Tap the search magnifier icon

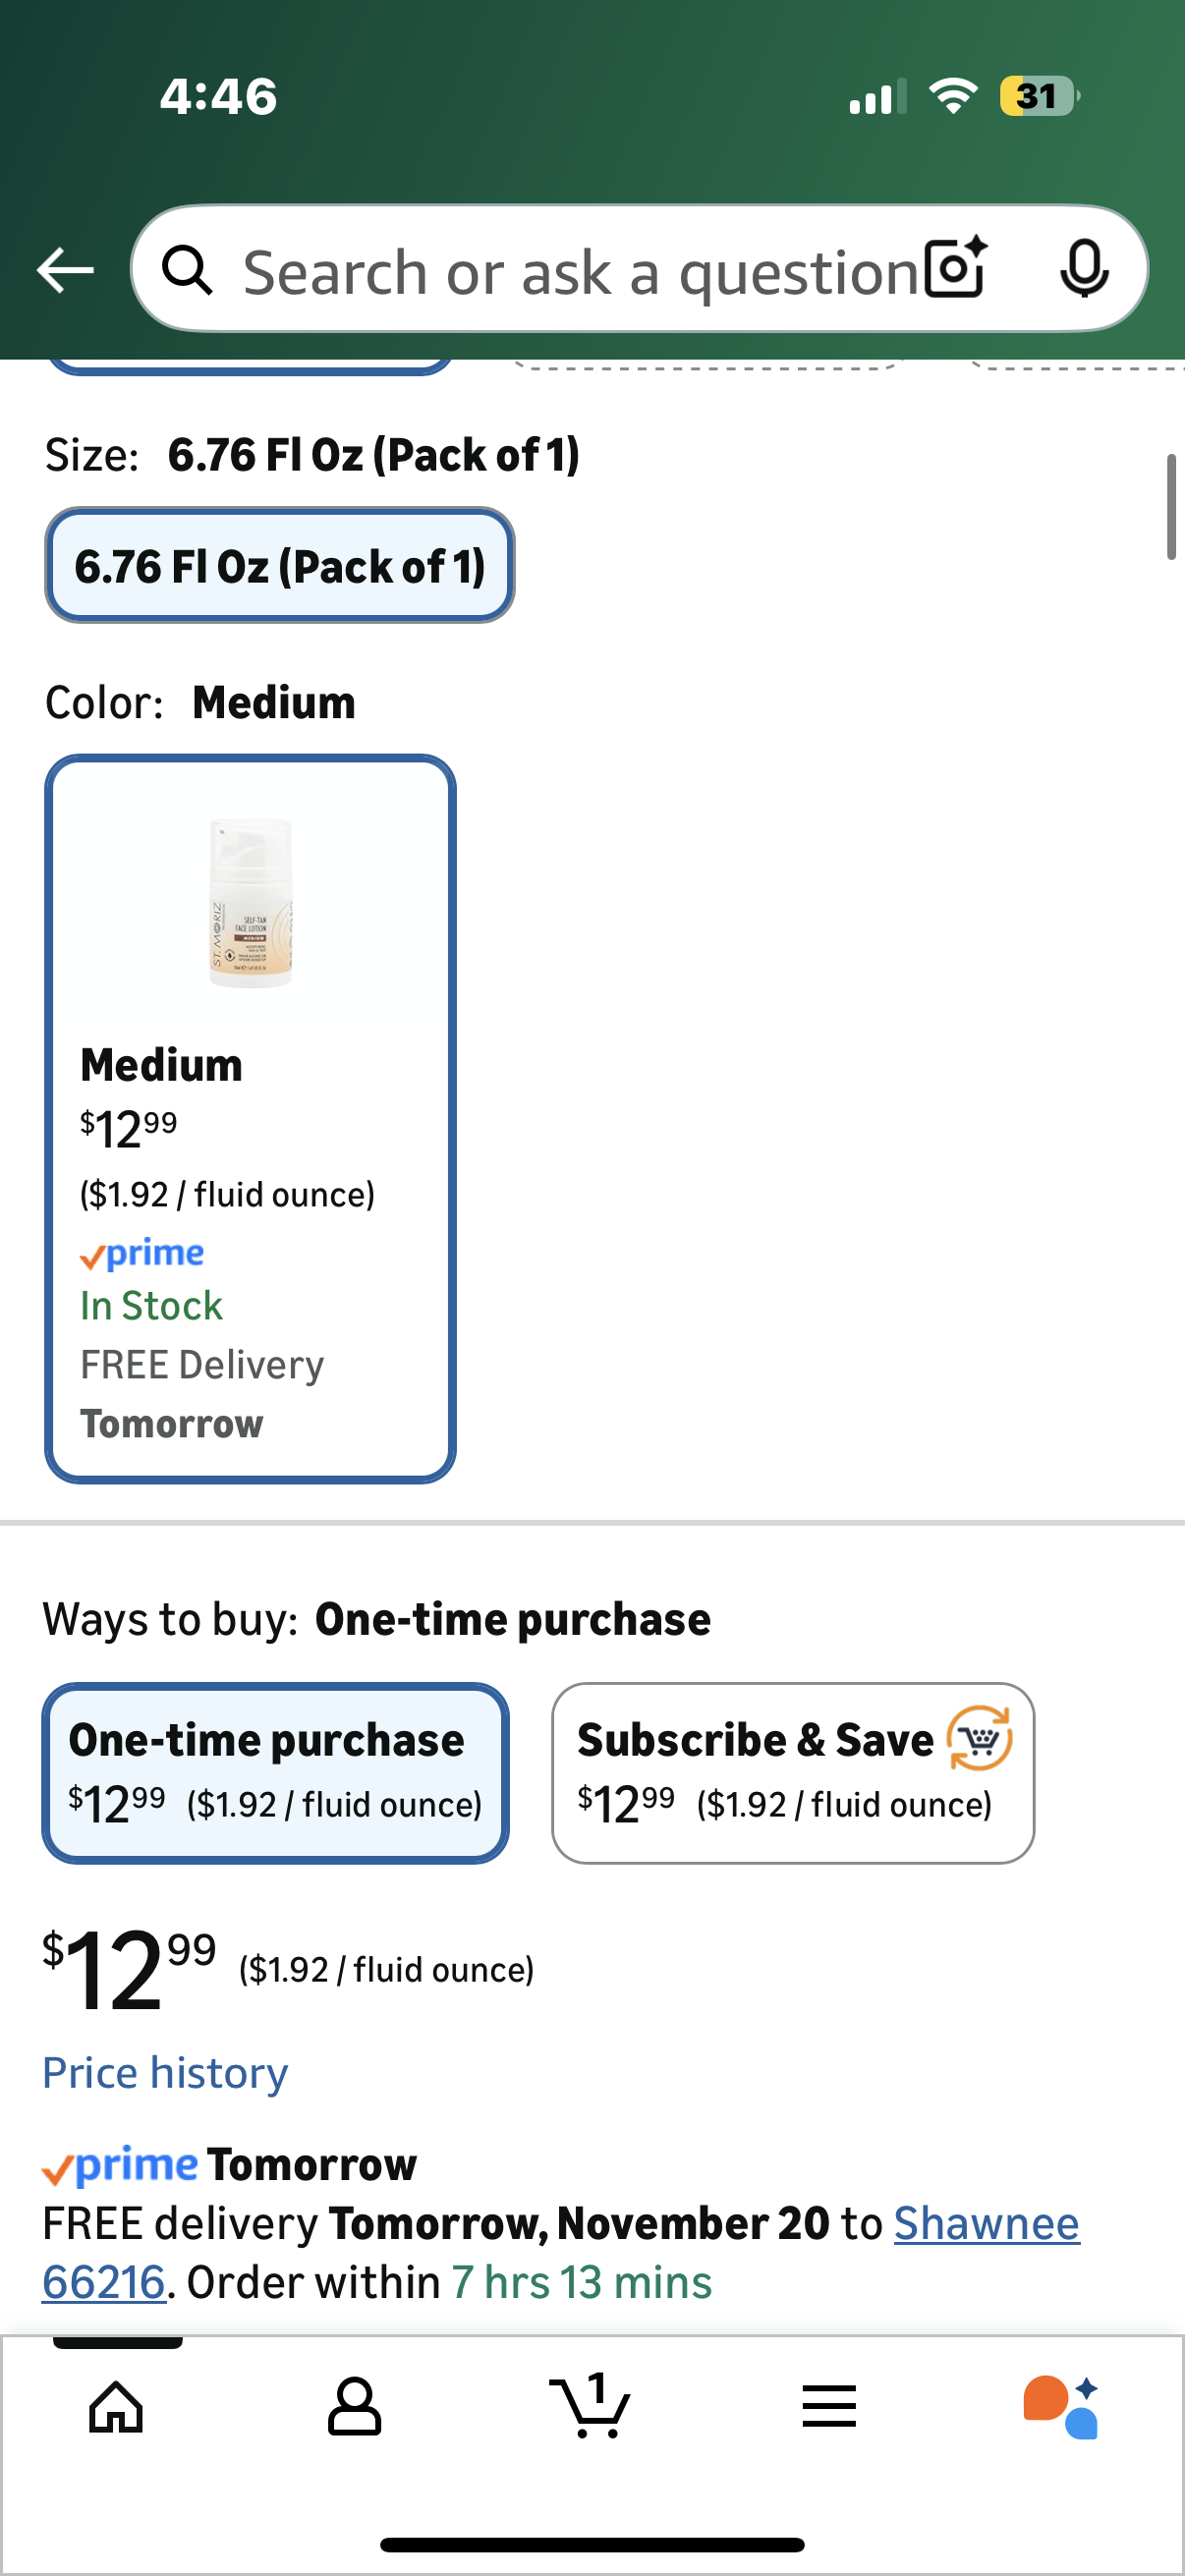pyautogui.click(x=187, y=270)
